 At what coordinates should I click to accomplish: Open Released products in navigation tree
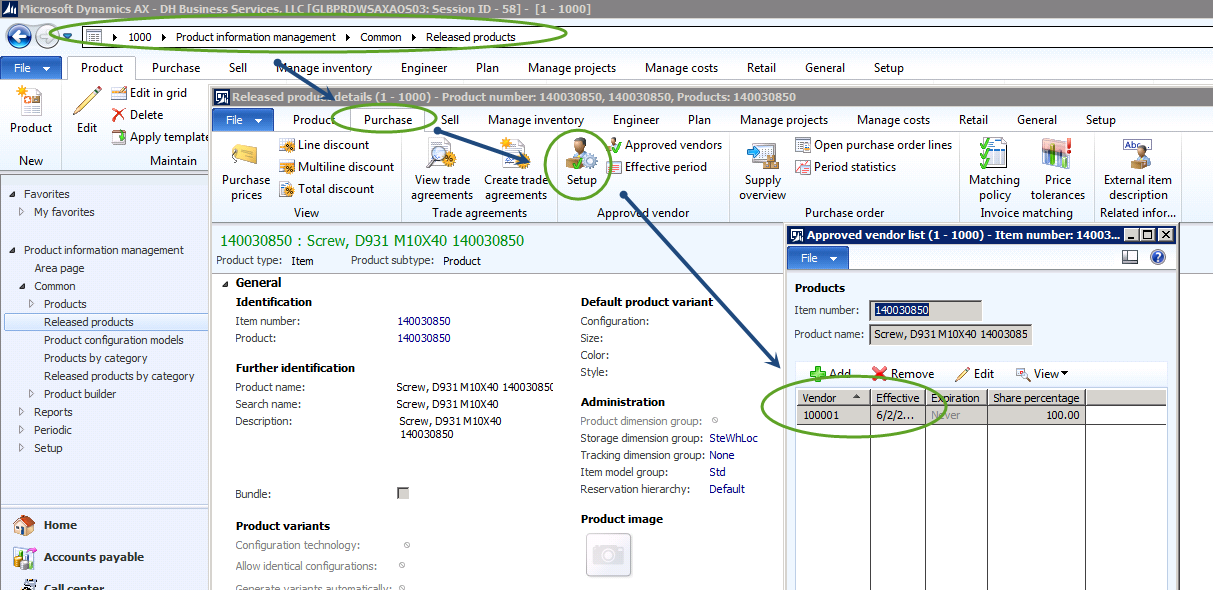coord(89,322)
